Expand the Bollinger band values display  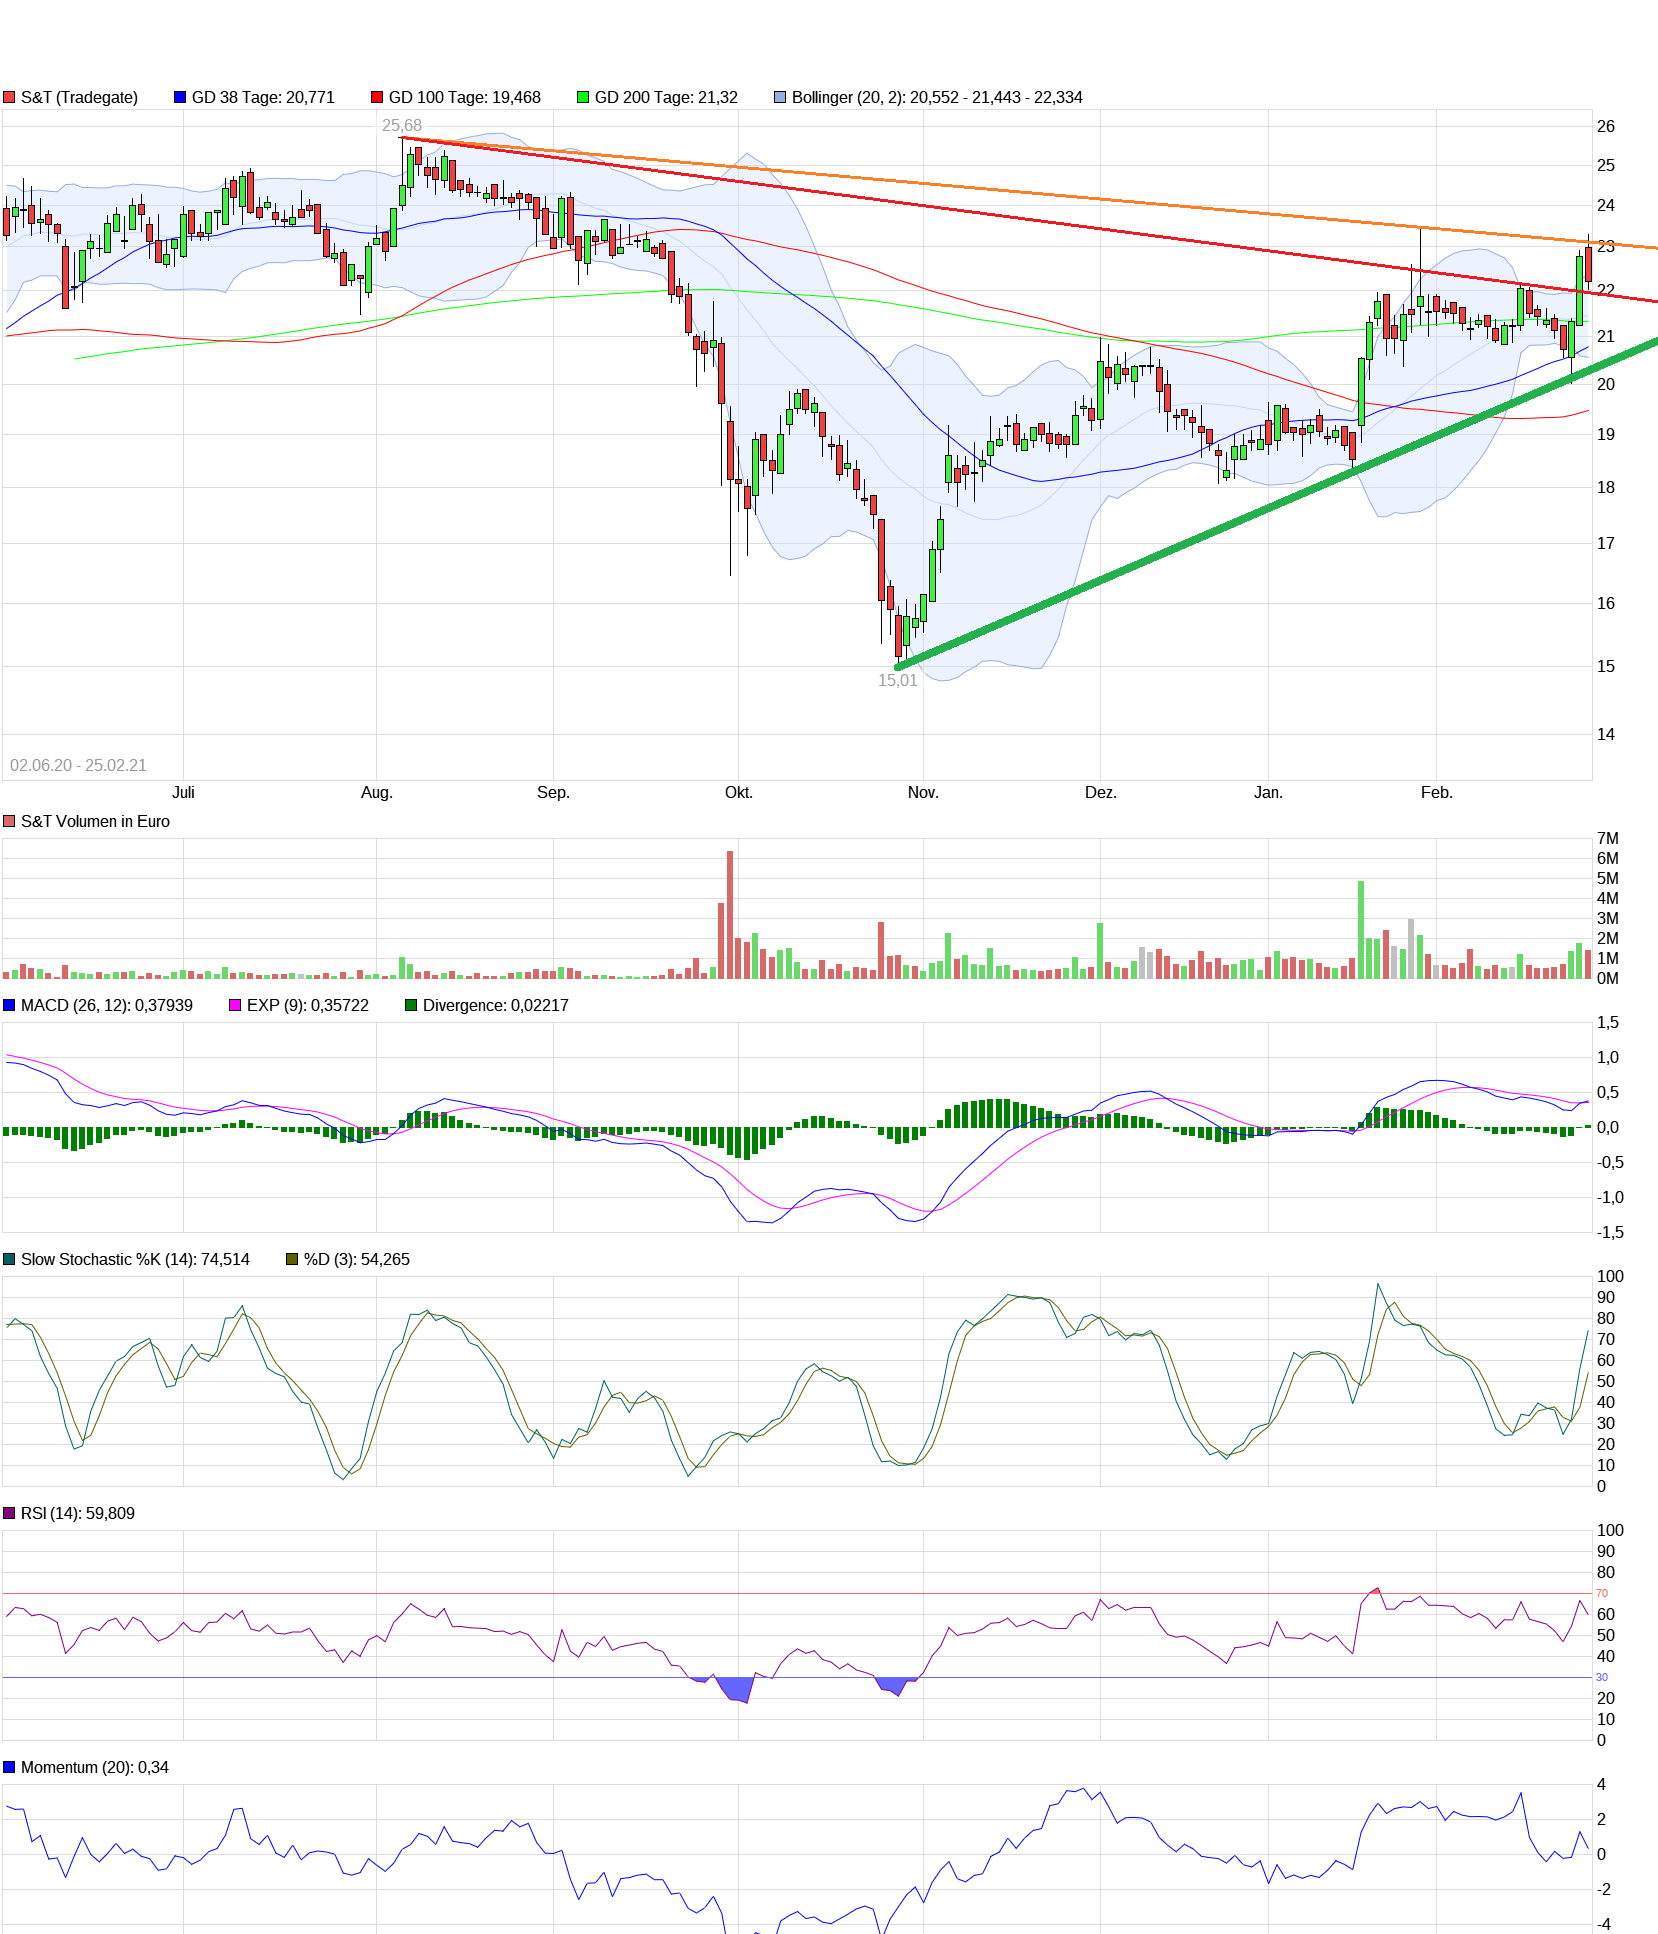click(x=778, y=97)
